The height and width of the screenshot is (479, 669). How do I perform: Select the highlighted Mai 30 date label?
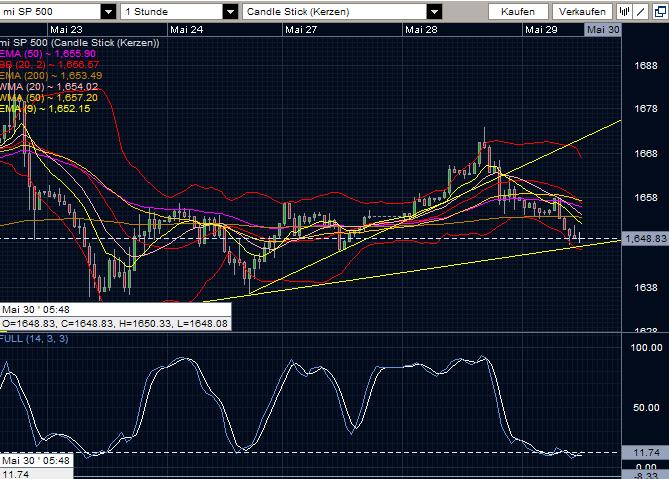tap(602, 29)
